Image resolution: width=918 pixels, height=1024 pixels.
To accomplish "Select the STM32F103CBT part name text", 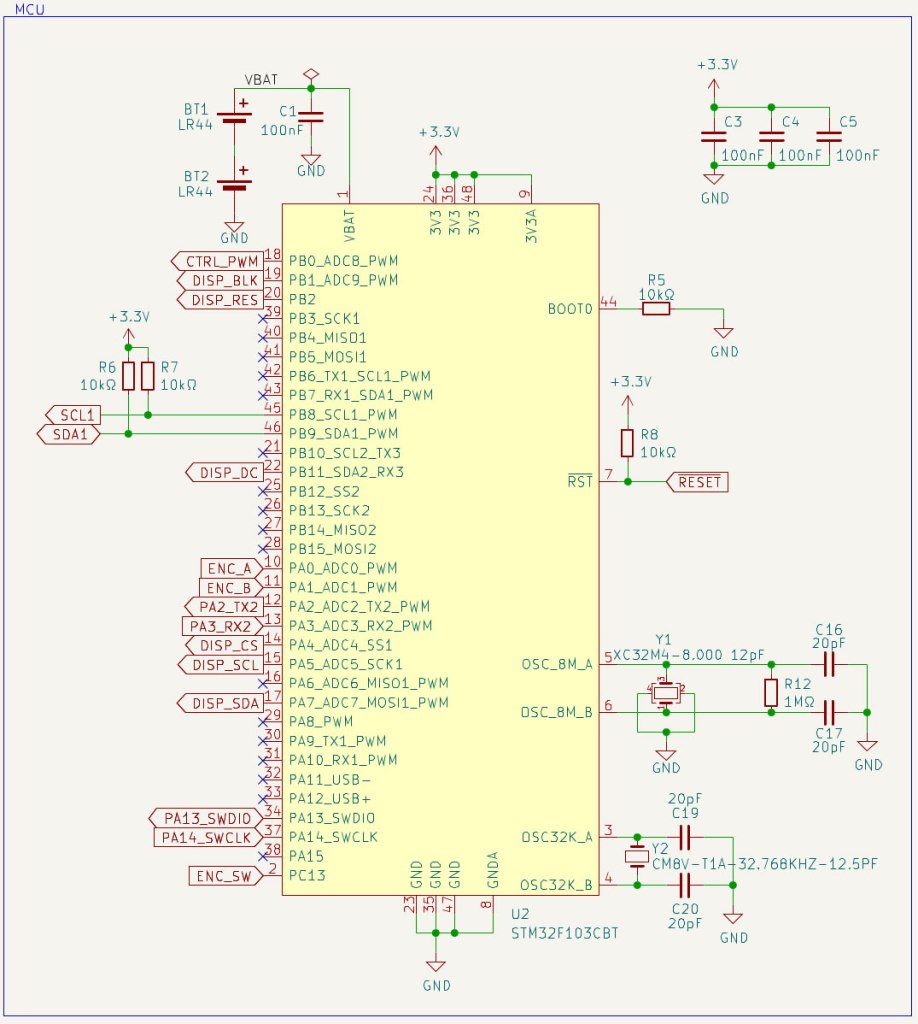I will pyautogui.click(x=563, y=933).
